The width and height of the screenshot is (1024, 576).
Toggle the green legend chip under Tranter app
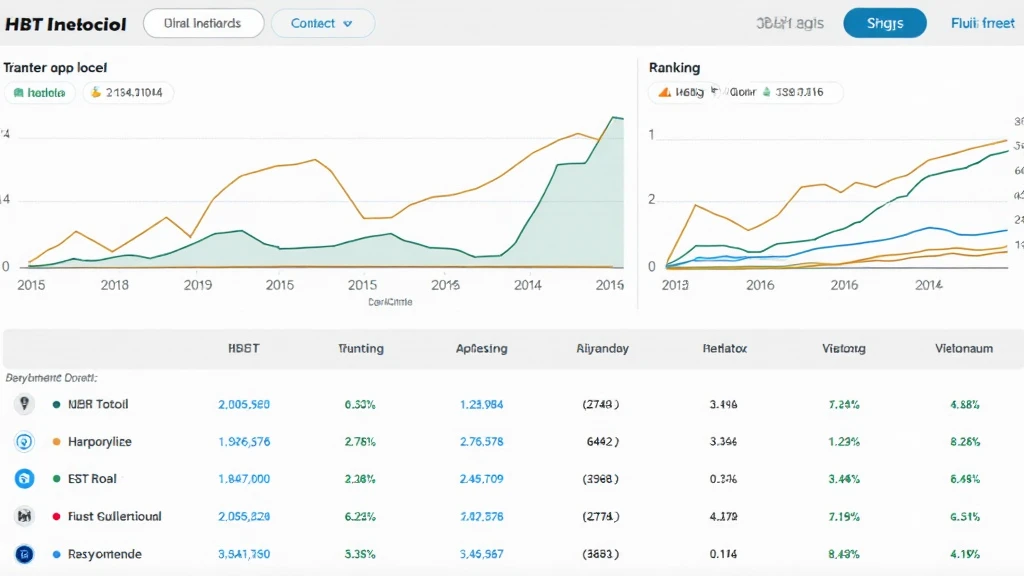(40, 93)
